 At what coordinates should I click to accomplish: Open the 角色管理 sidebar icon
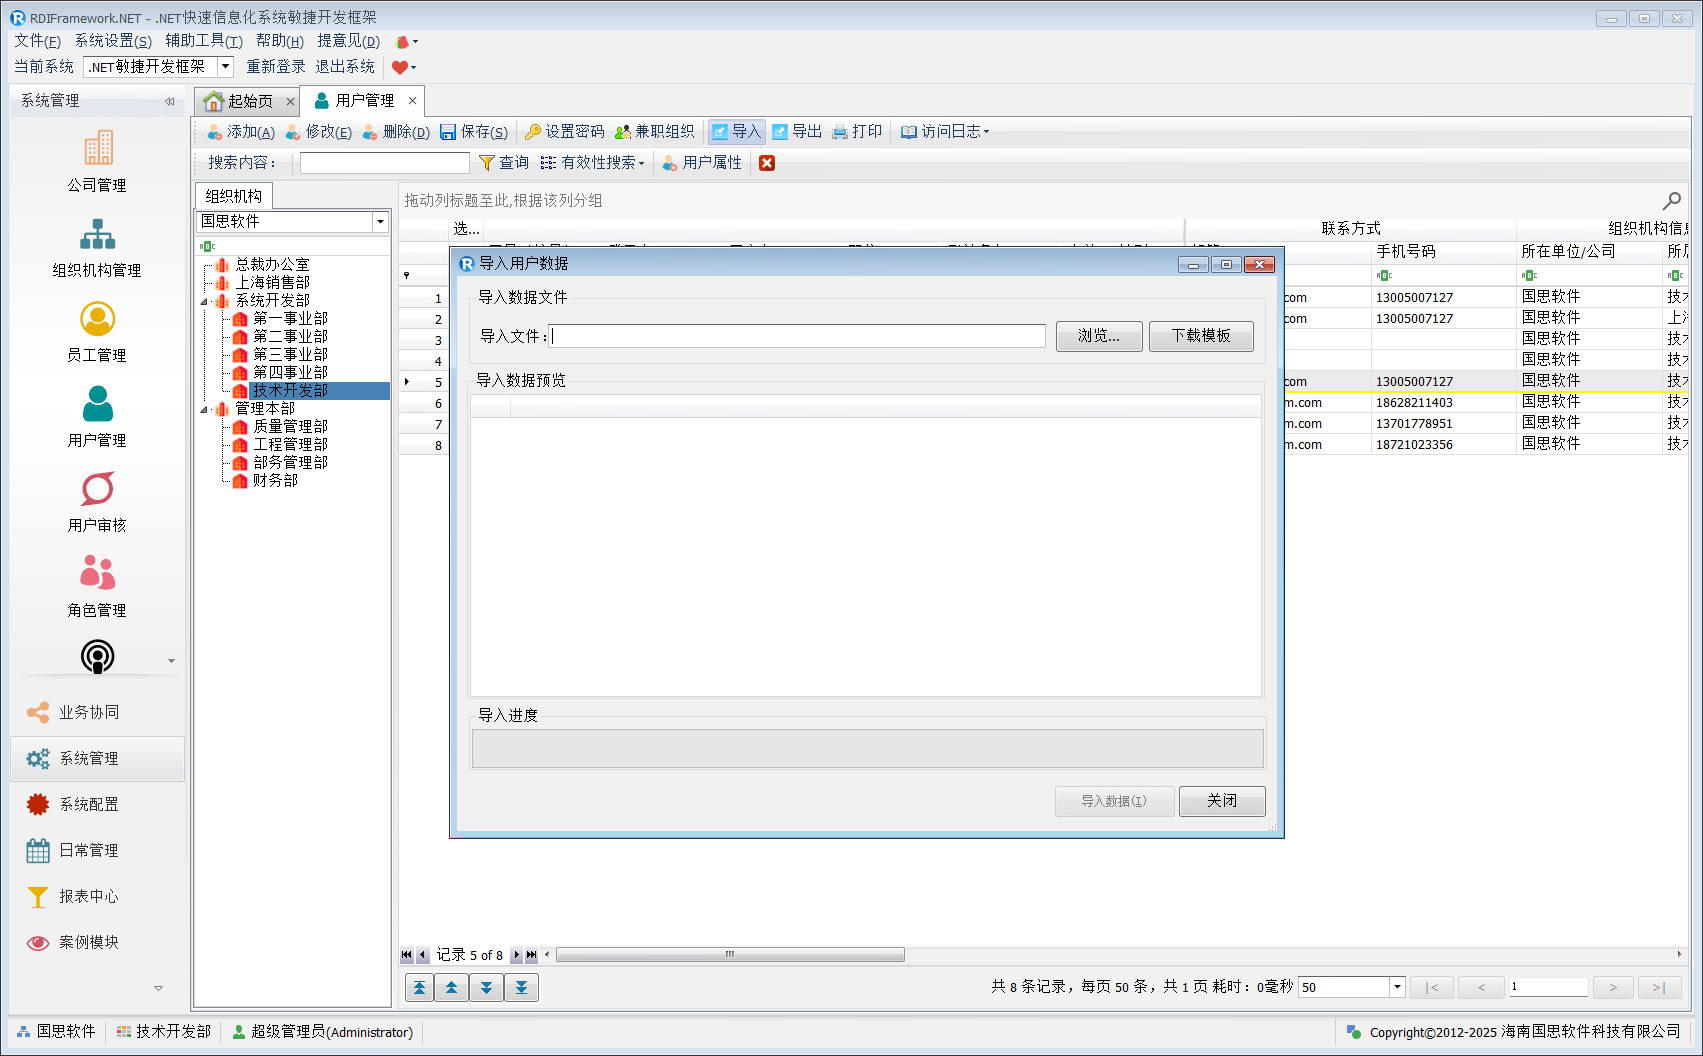[x=97, y=575]
